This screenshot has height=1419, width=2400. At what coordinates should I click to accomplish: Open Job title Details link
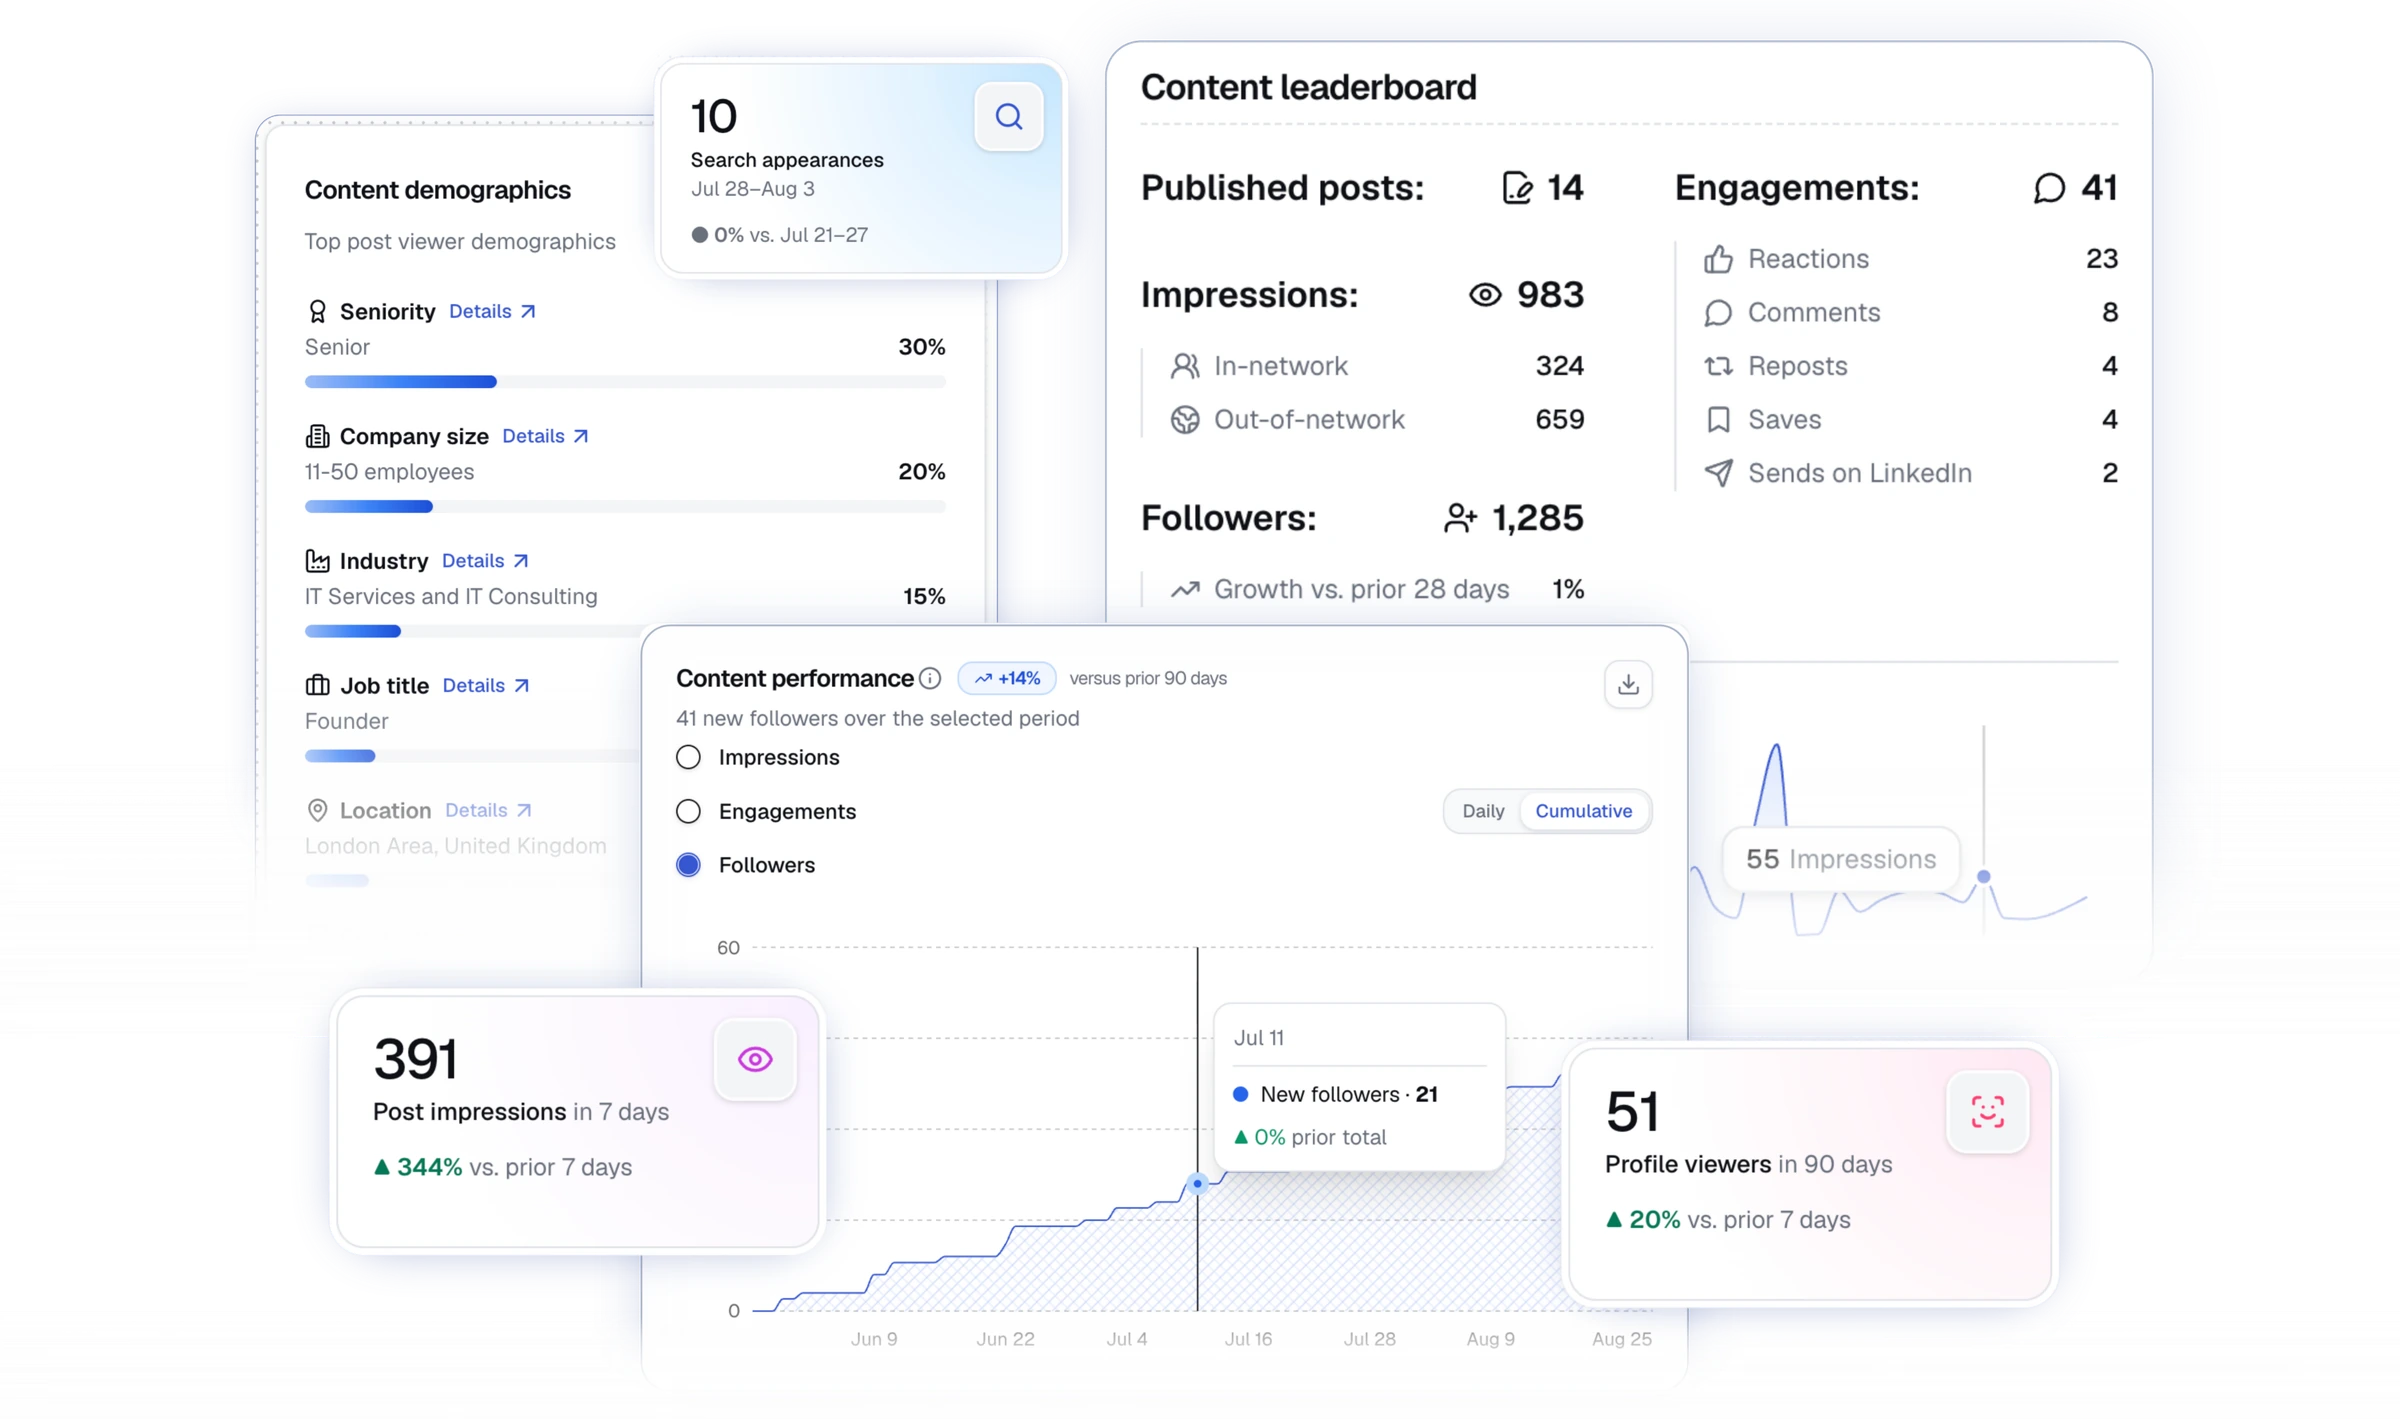click(486, 686)
